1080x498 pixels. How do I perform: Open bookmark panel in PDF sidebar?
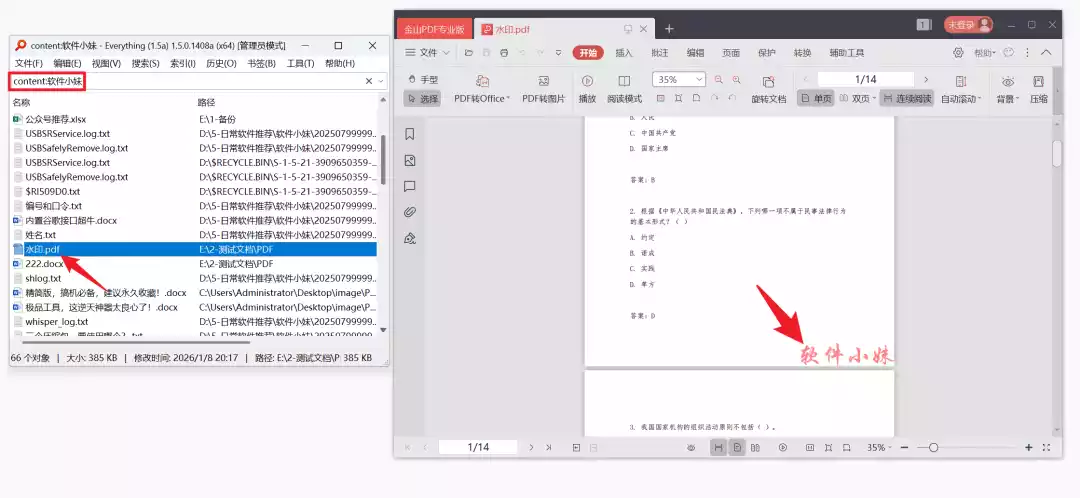410,134
